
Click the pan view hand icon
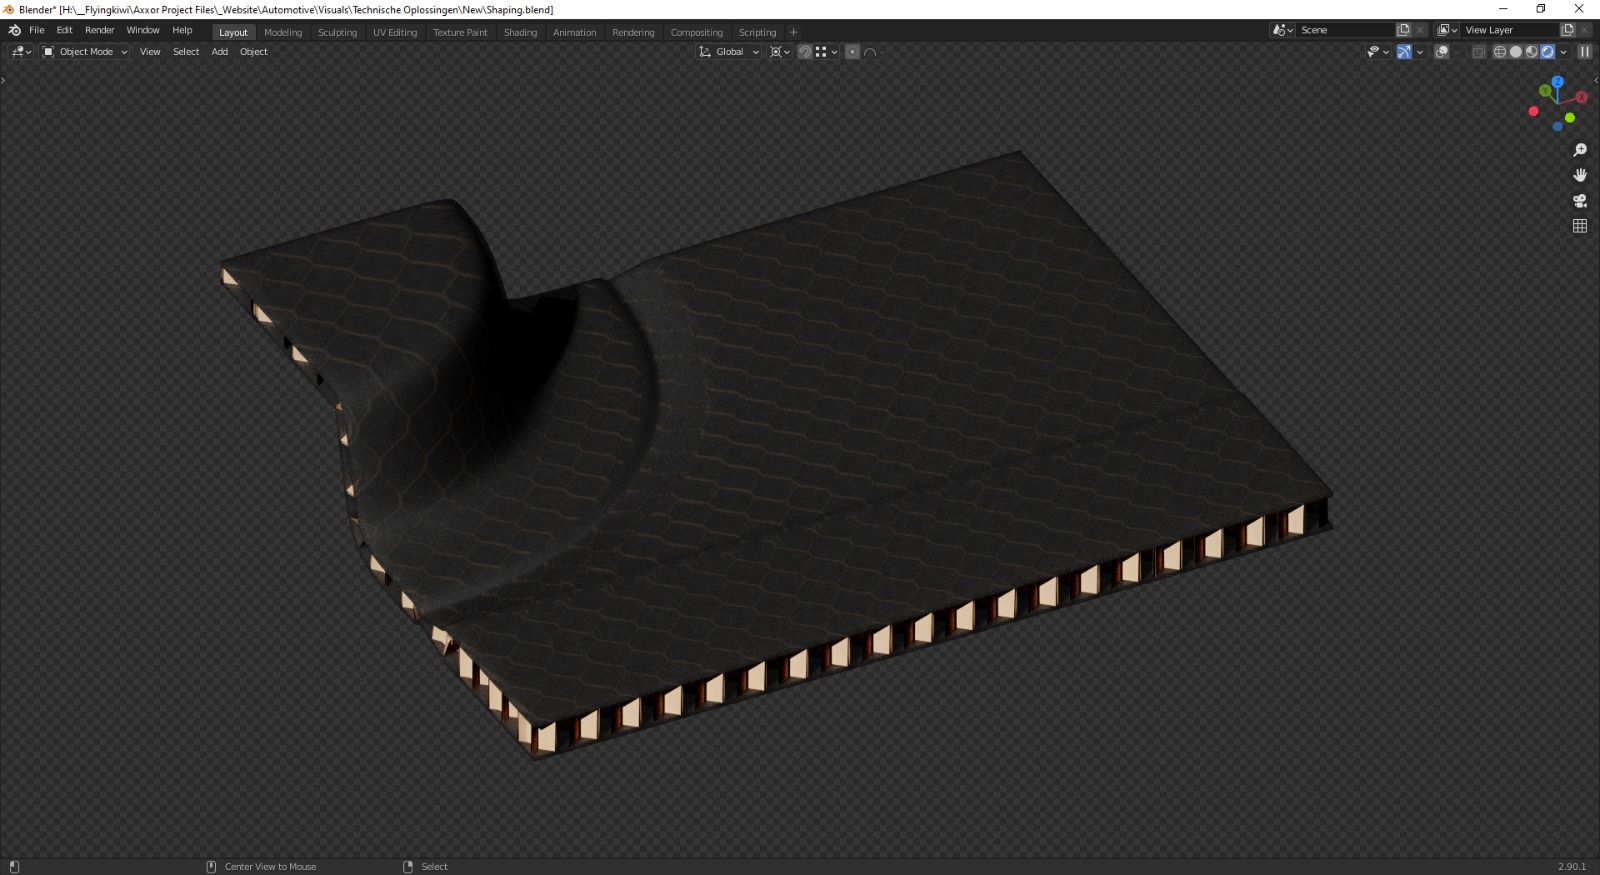coord(1580,175)
